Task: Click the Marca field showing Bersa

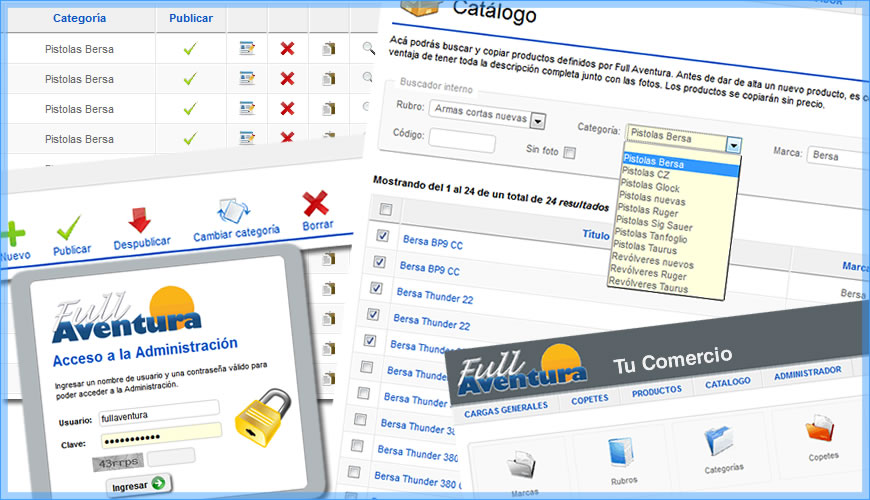Action: point(837,158)
